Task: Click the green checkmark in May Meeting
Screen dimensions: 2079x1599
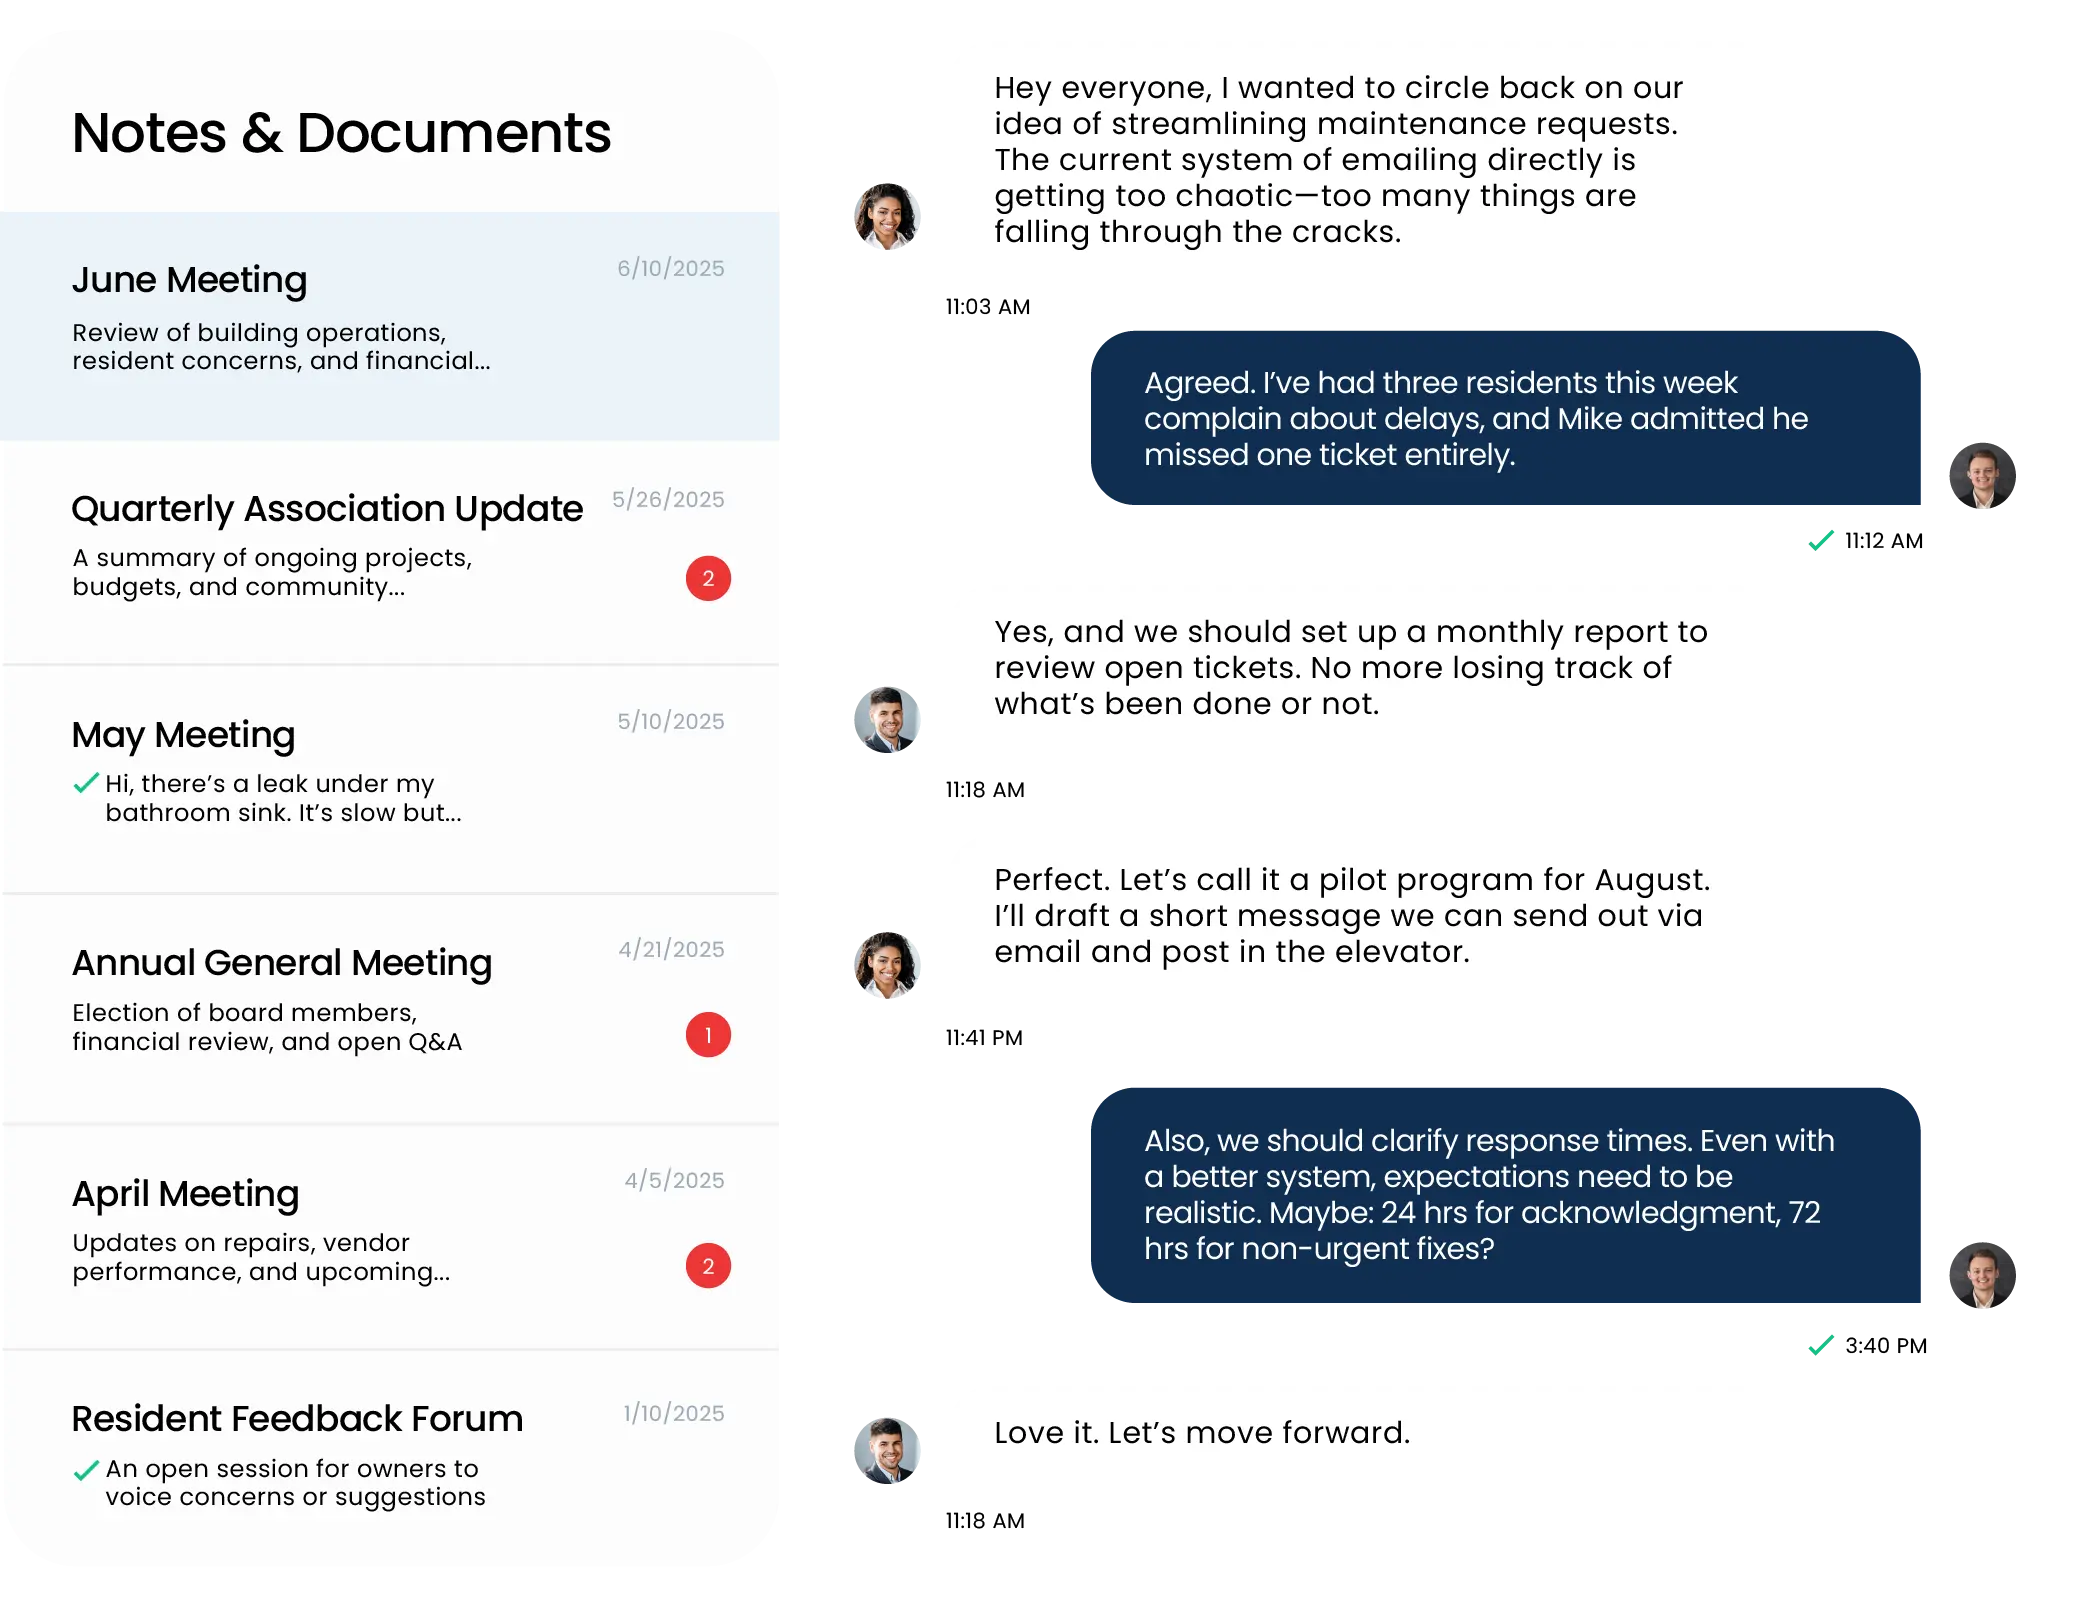Action: pos(86,783)
